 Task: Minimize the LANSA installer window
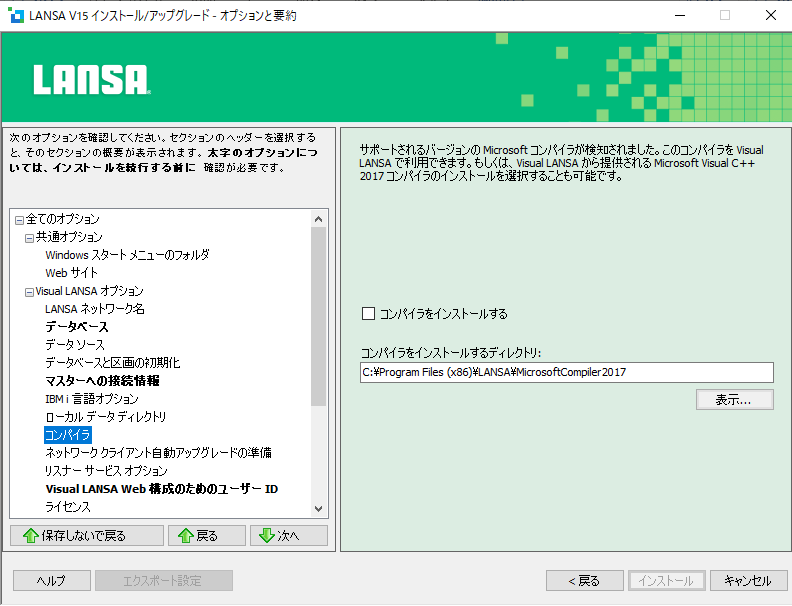[x=680, y=16]
